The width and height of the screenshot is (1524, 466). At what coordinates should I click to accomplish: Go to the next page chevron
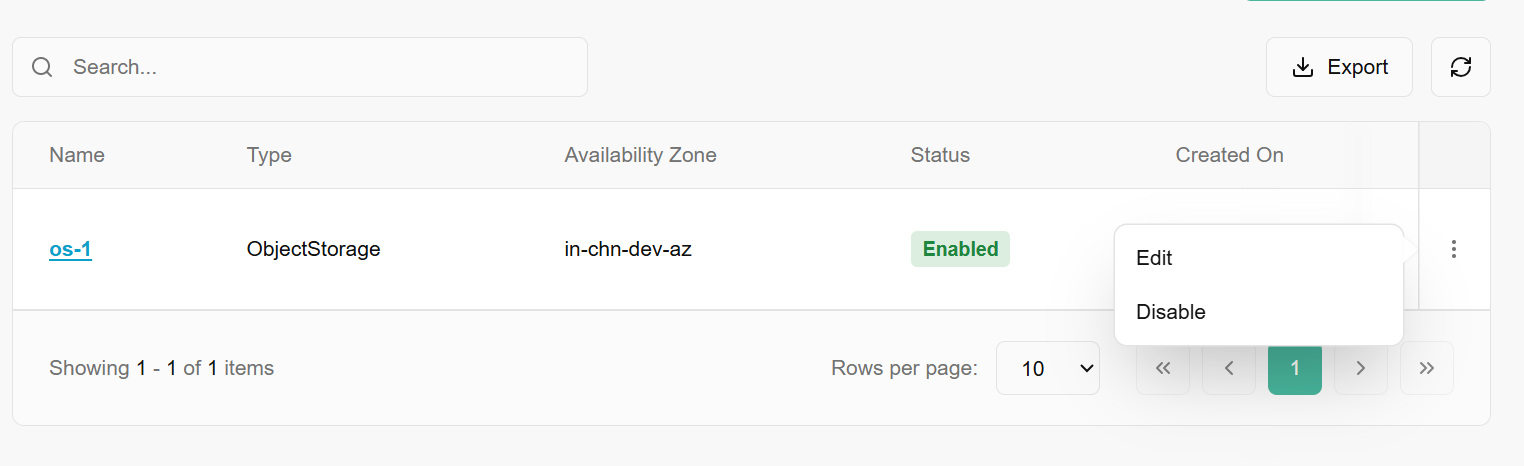[1361, 368]
